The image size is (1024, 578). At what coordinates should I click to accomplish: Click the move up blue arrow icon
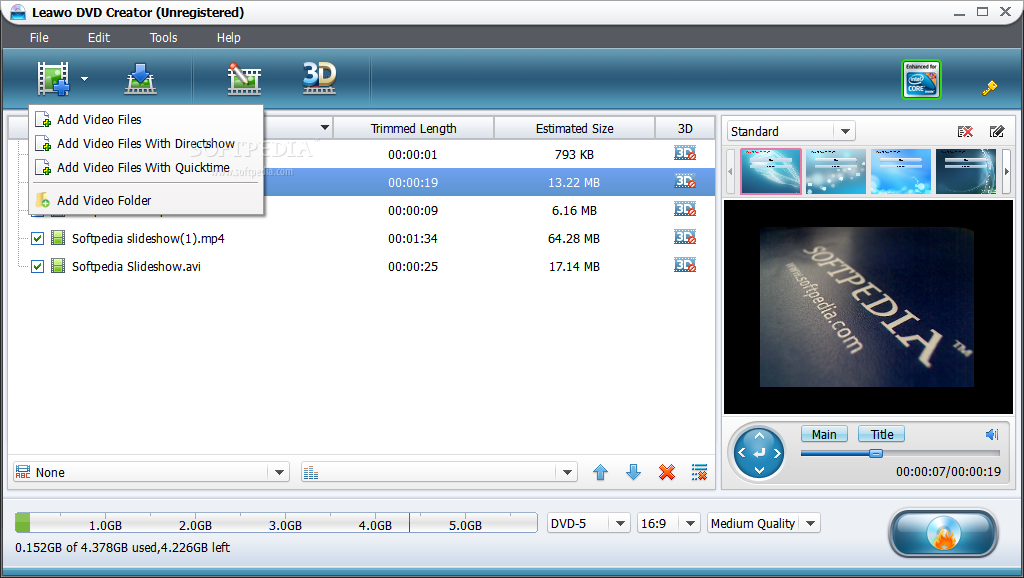[600, 472]
